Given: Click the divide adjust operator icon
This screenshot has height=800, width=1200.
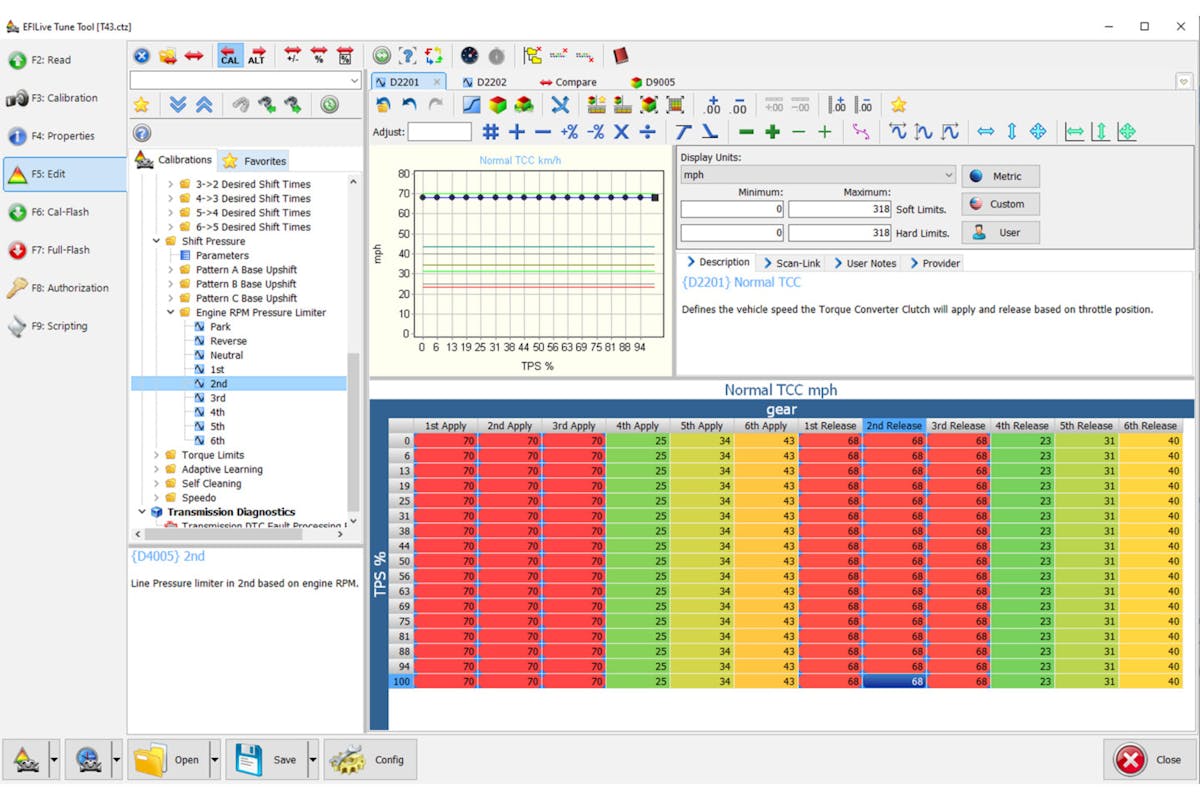Looking at the screenshot, I should [647, 132].
